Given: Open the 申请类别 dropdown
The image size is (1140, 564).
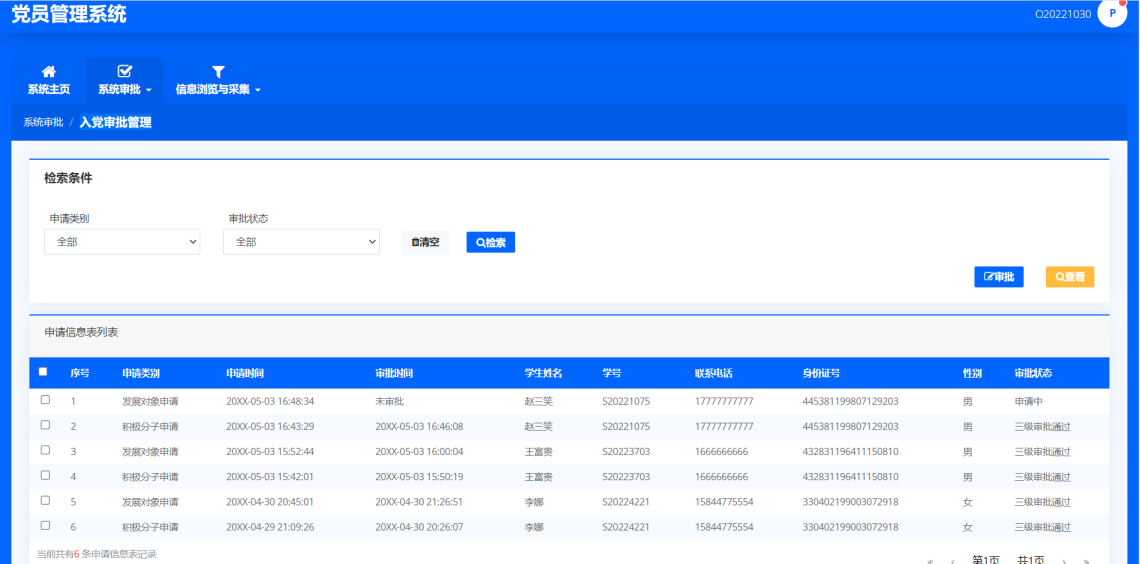Looking at the screenshot, I should (122, 242).
